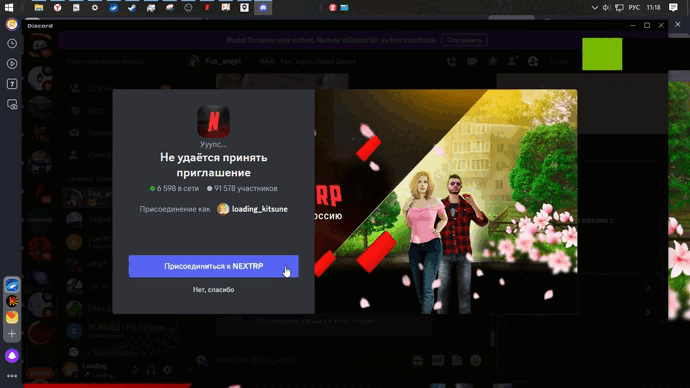
Task: Open pinned messages in Discord
Action: (x=492, y=61)
